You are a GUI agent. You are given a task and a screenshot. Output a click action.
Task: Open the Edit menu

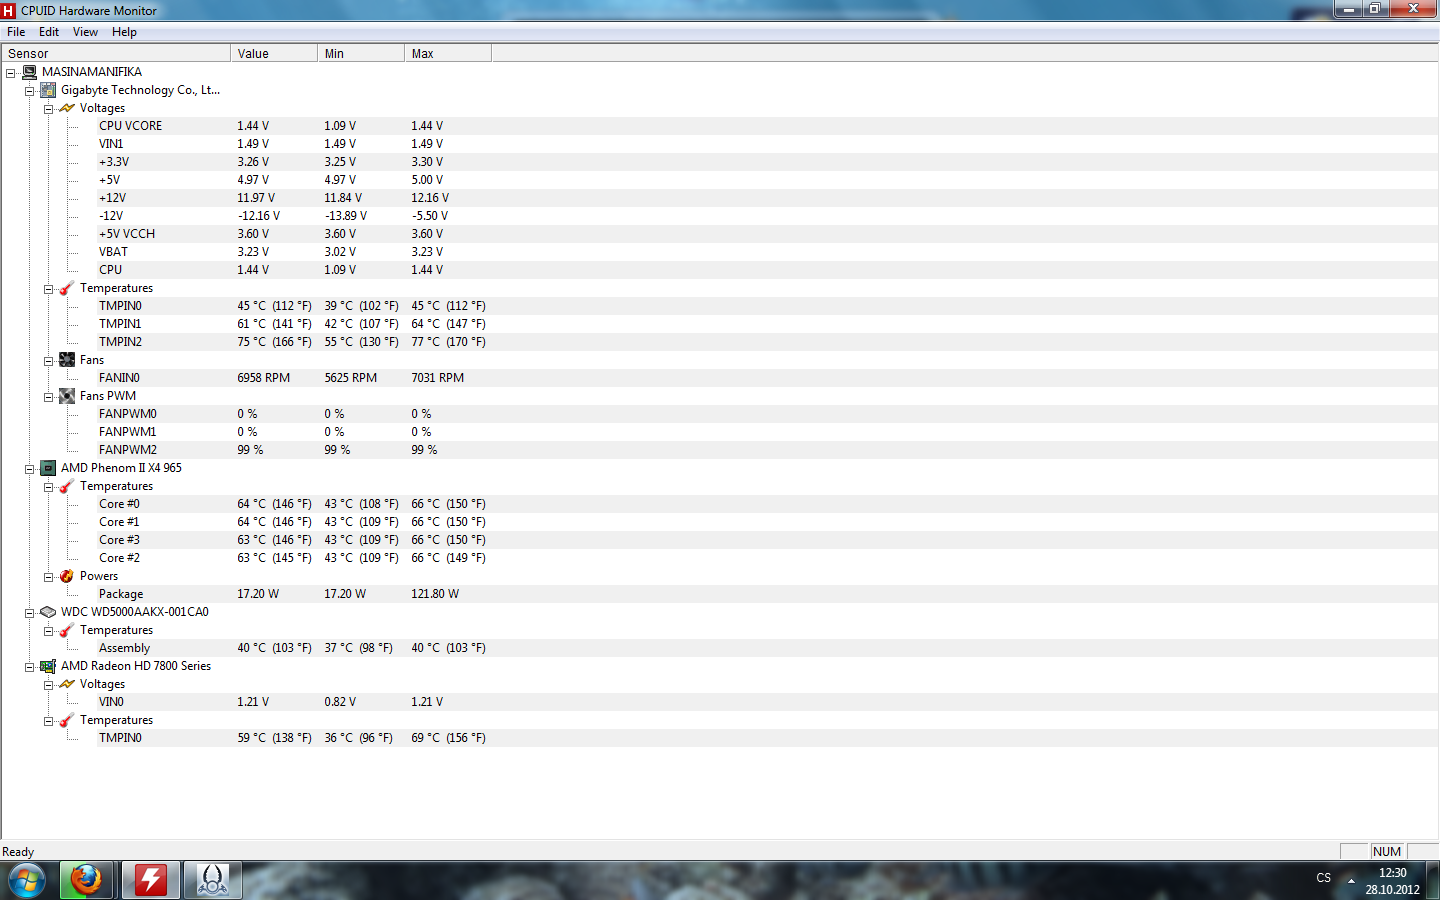[x=49, y=32]
